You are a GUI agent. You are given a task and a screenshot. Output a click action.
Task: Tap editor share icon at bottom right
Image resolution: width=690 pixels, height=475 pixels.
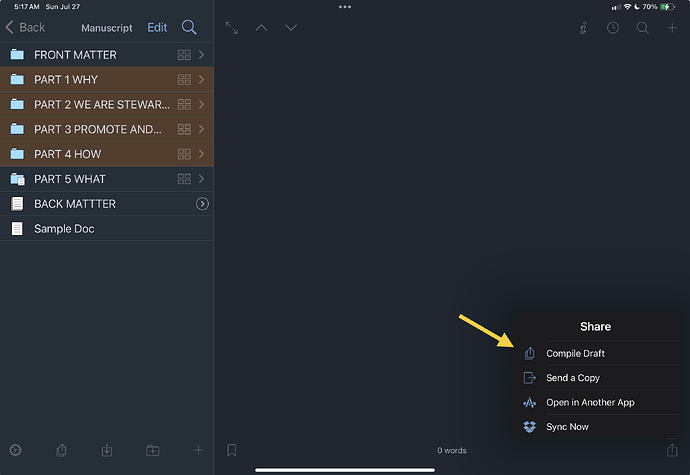tap(672, 450)
